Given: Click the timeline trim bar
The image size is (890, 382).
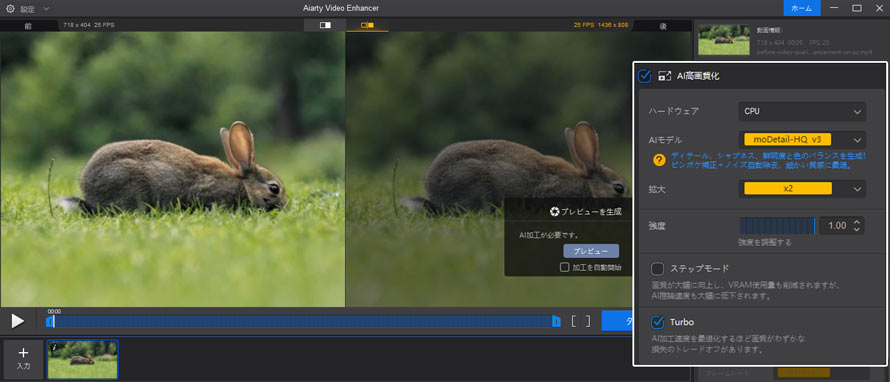Looking at the screenshot, I should pos(304,322).
